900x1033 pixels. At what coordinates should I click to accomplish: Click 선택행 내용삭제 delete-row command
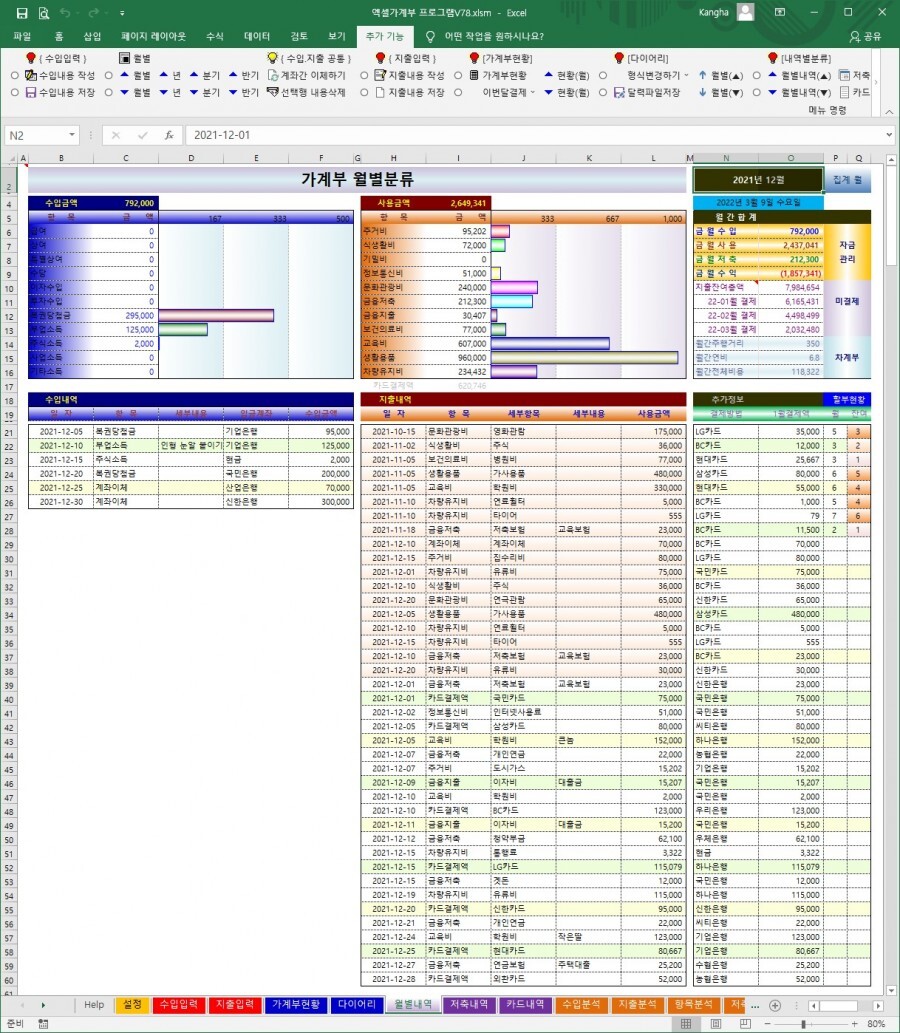(x=306, y=93)
